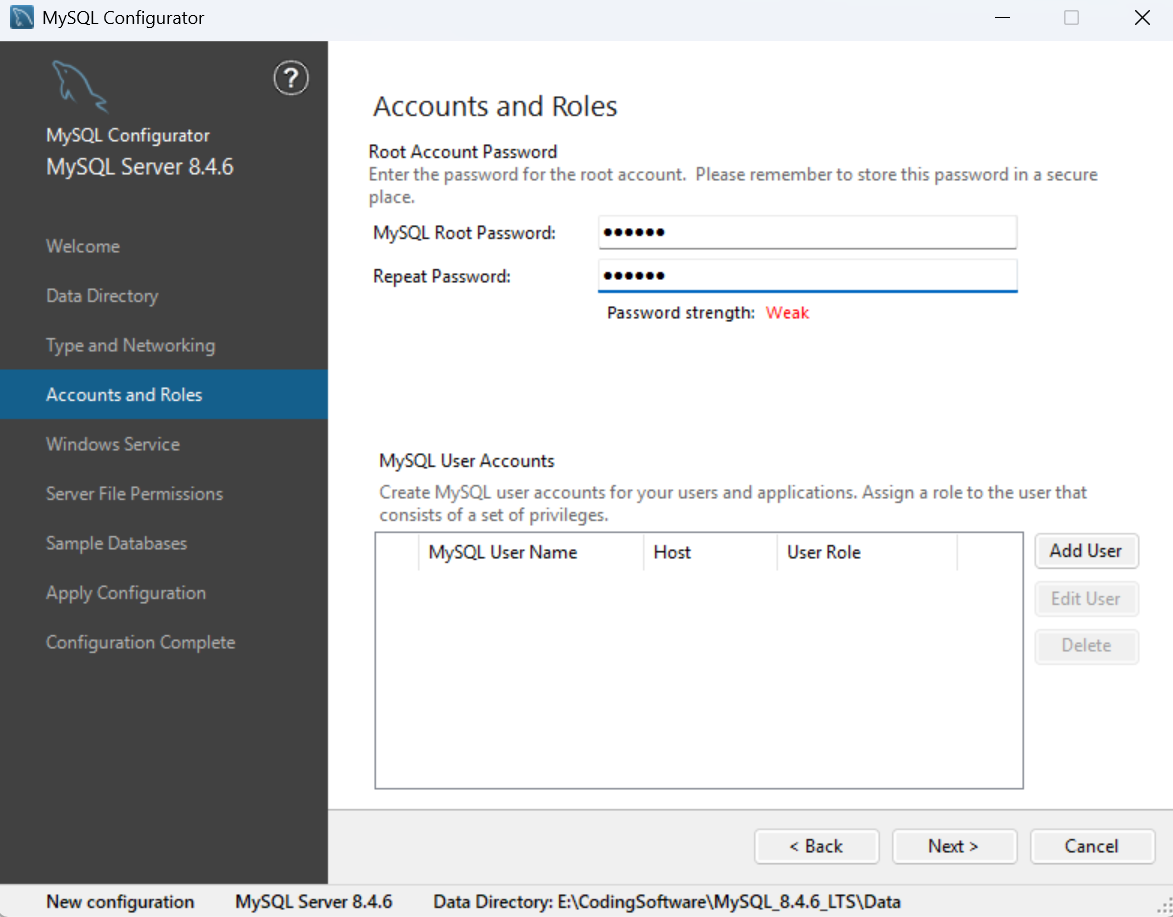The width and height of the screenshot is (1173, 917).
Task: Navigate to Type and Networking step
Action: pos(130,345)
